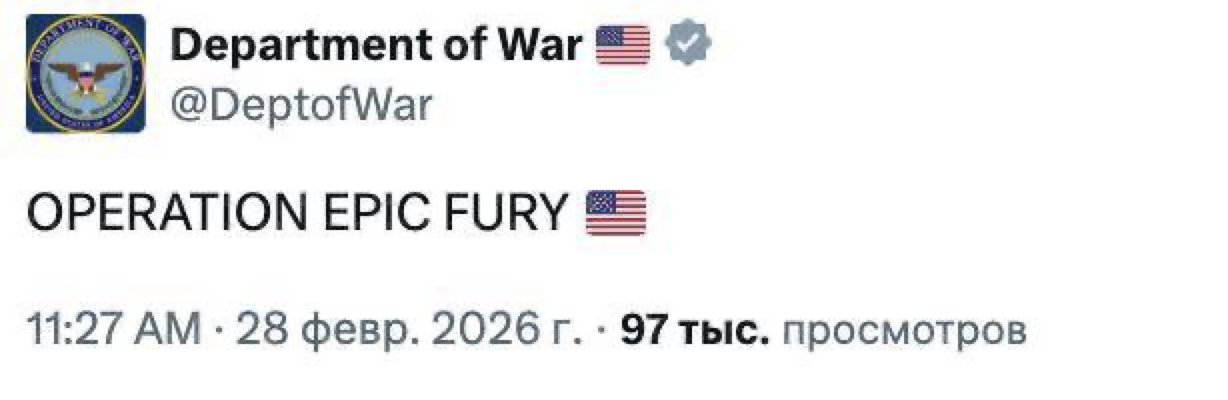Open the @DeptofWar handle link

pos(301,103)
